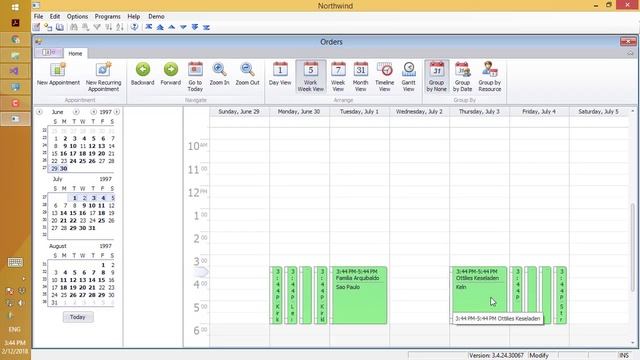The width and height of the screenshot is (640, 360).
Task: Open the Windows Start button
Action: click(x=16, y=7)
